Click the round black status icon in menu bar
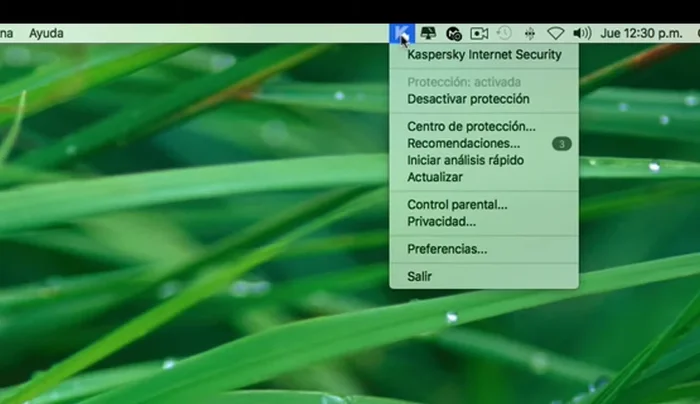Image resolution: width=700 pixels, height=404 pixels. (453, 33)
